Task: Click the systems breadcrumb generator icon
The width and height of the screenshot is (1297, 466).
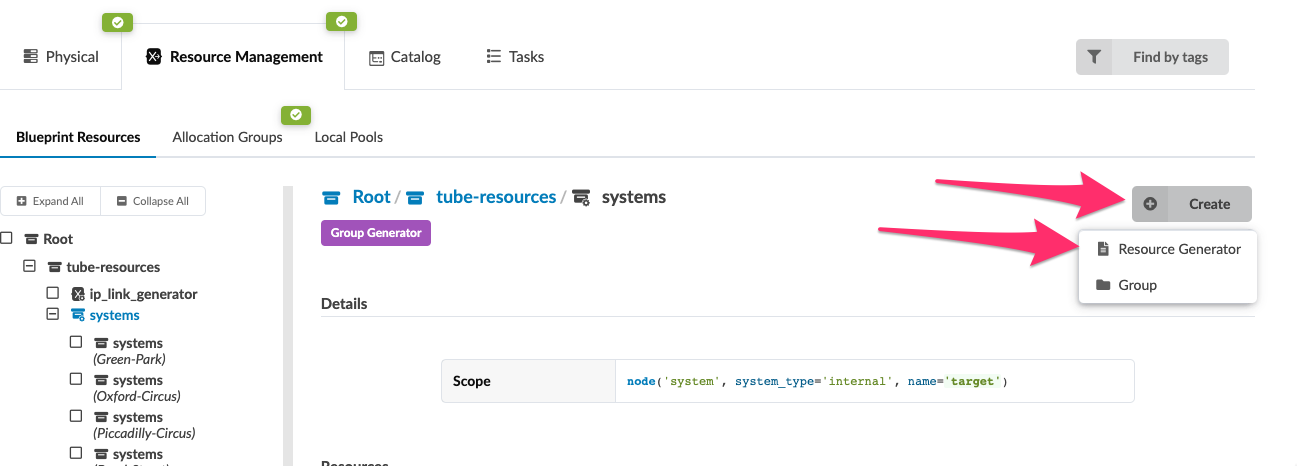Action: 581,198
